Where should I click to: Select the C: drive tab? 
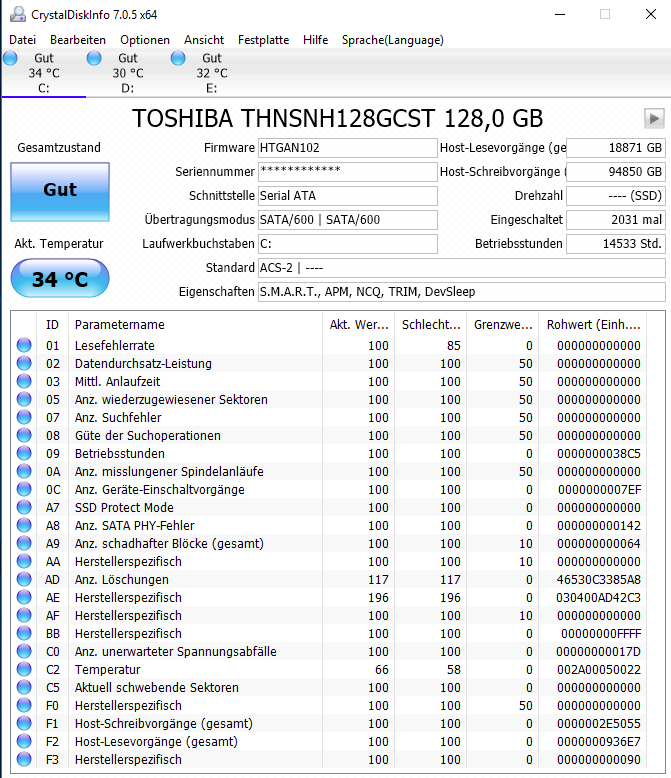(x=44, y=73)
